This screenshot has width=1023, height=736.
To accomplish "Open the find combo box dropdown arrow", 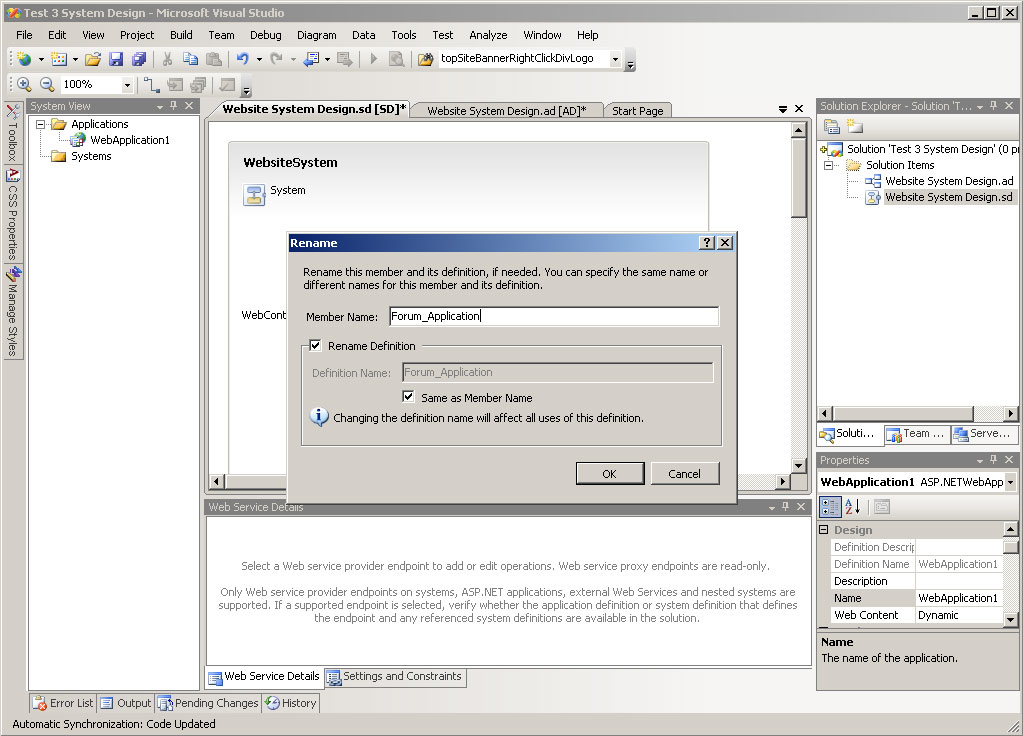I will (x=615, y=59).
